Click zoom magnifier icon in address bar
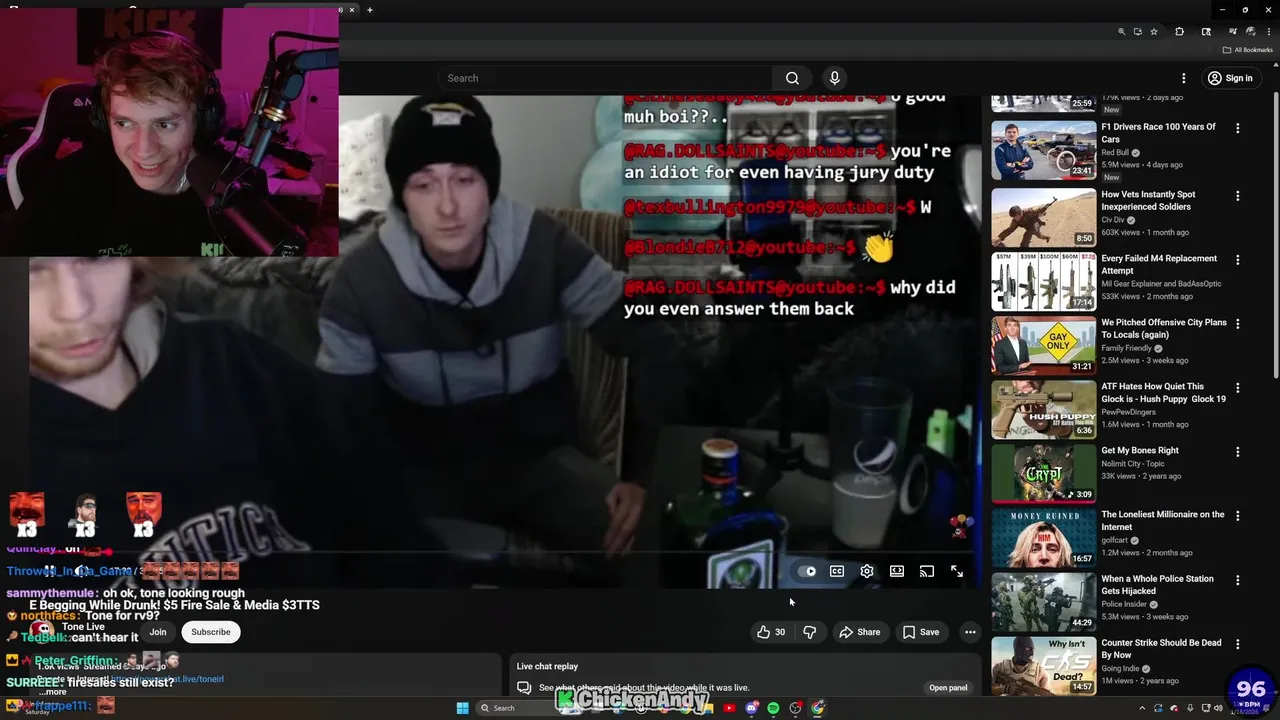 1122,32
